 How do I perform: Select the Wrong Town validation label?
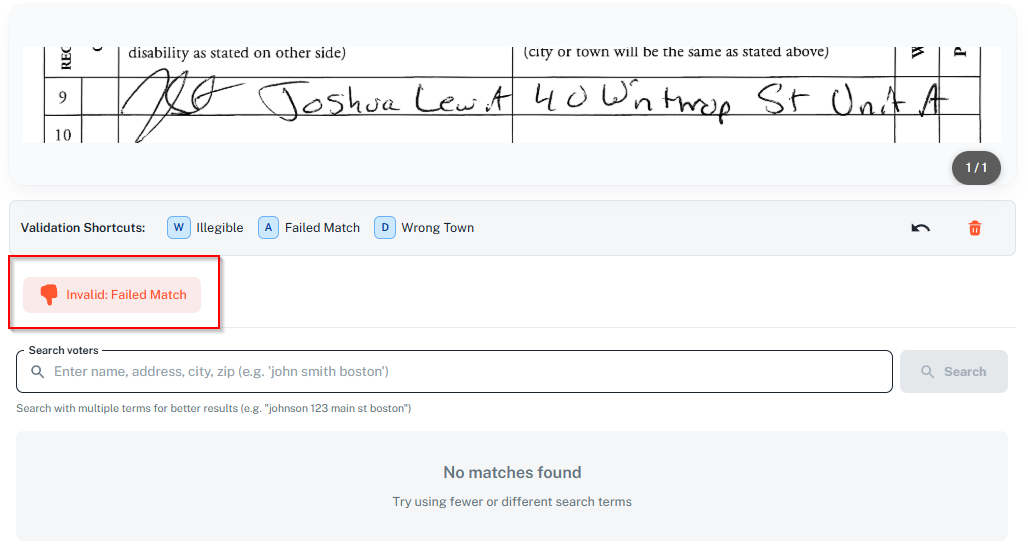(437, 228)
